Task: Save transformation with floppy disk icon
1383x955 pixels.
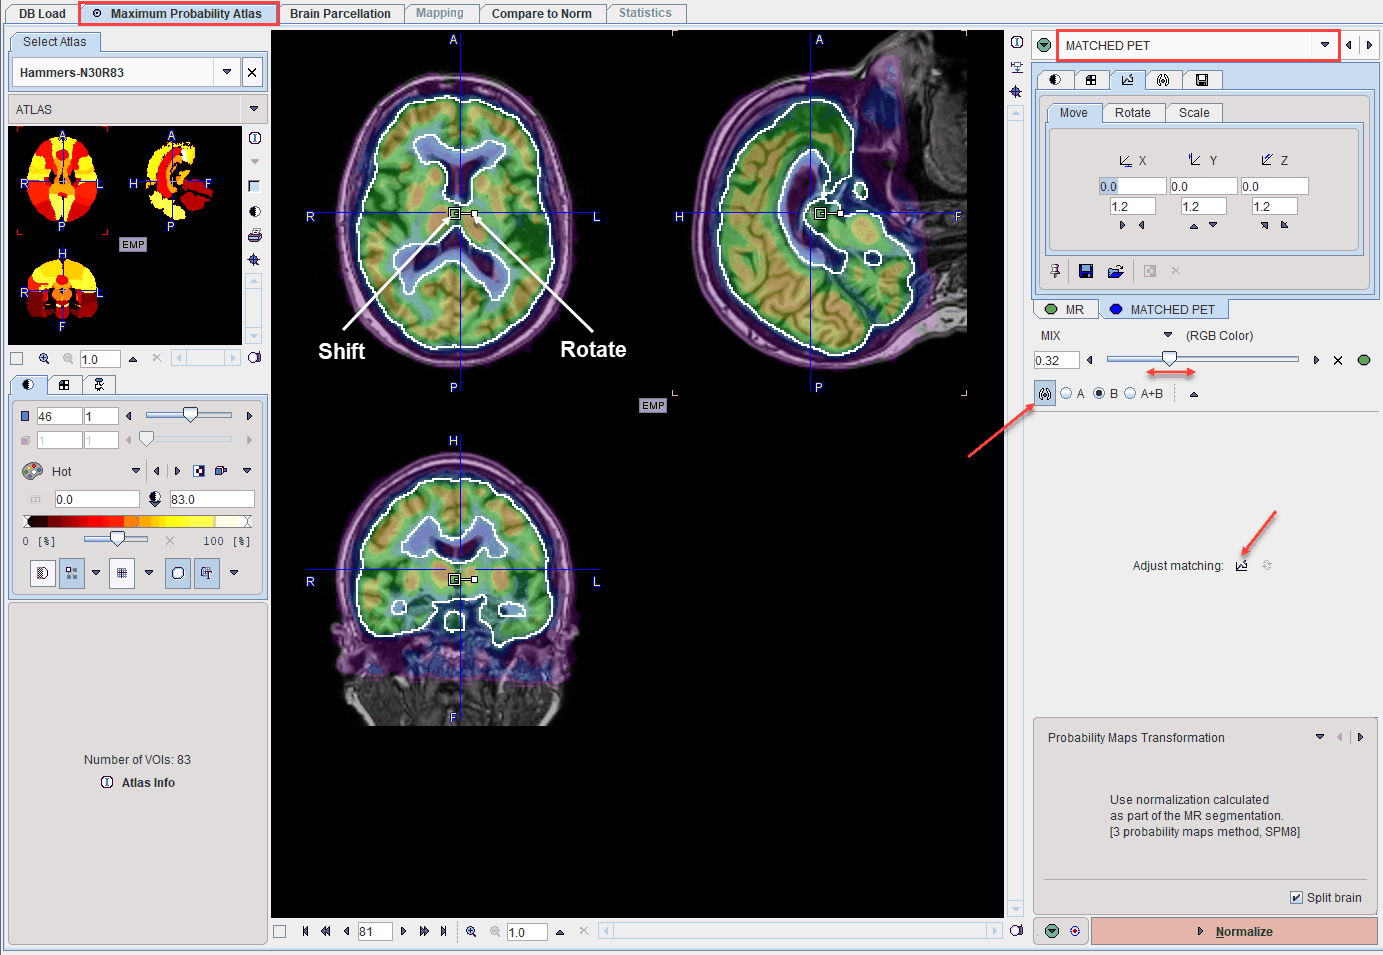Action: (1086, 271)
